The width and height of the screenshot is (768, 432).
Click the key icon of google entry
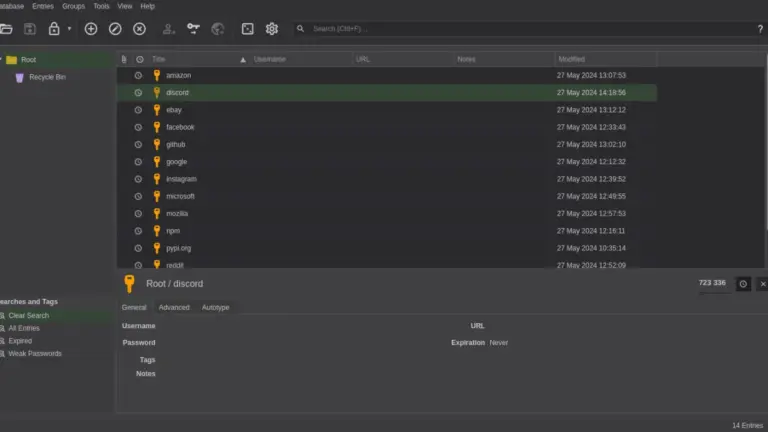pos(157,161)
